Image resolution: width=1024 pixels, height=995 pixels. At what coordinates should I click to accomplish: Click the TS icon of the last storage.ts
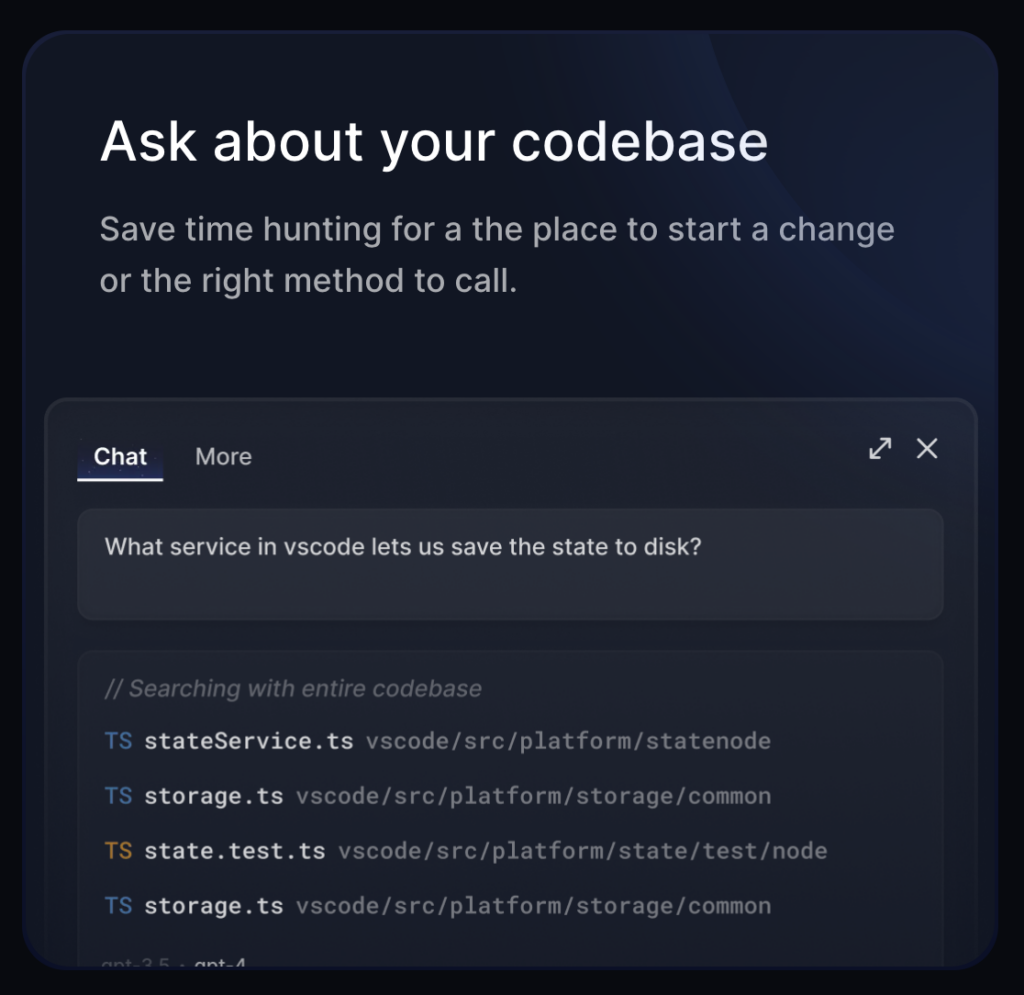click(x=118, y=906)
